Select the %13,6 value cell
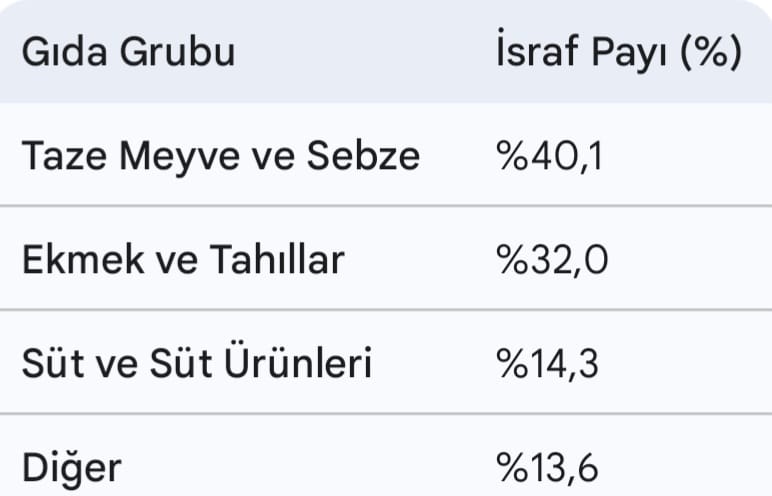The image size is (772, 496). tap(549, 467)
